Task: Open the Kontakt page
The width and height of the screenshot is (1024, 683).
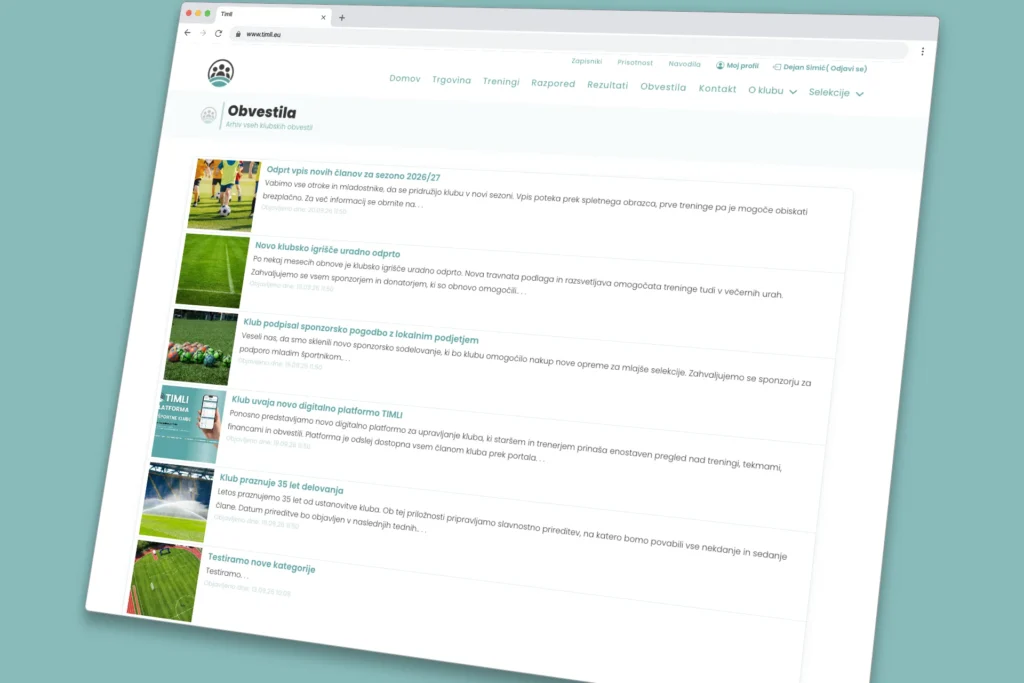Action: point(717,89)
